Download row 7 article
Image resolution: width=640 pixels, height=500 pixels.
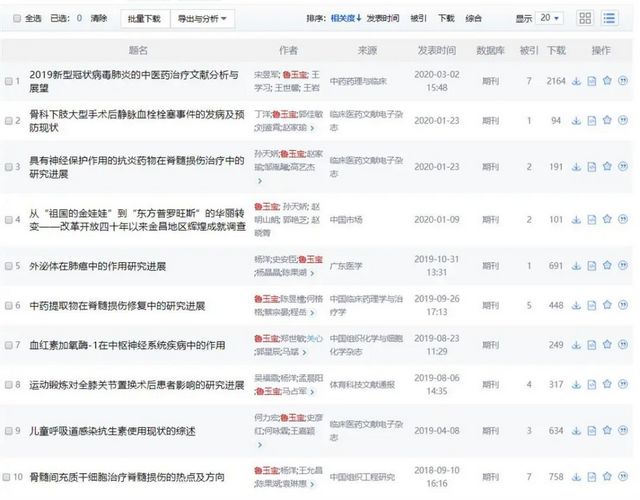[x=576, y=345]
